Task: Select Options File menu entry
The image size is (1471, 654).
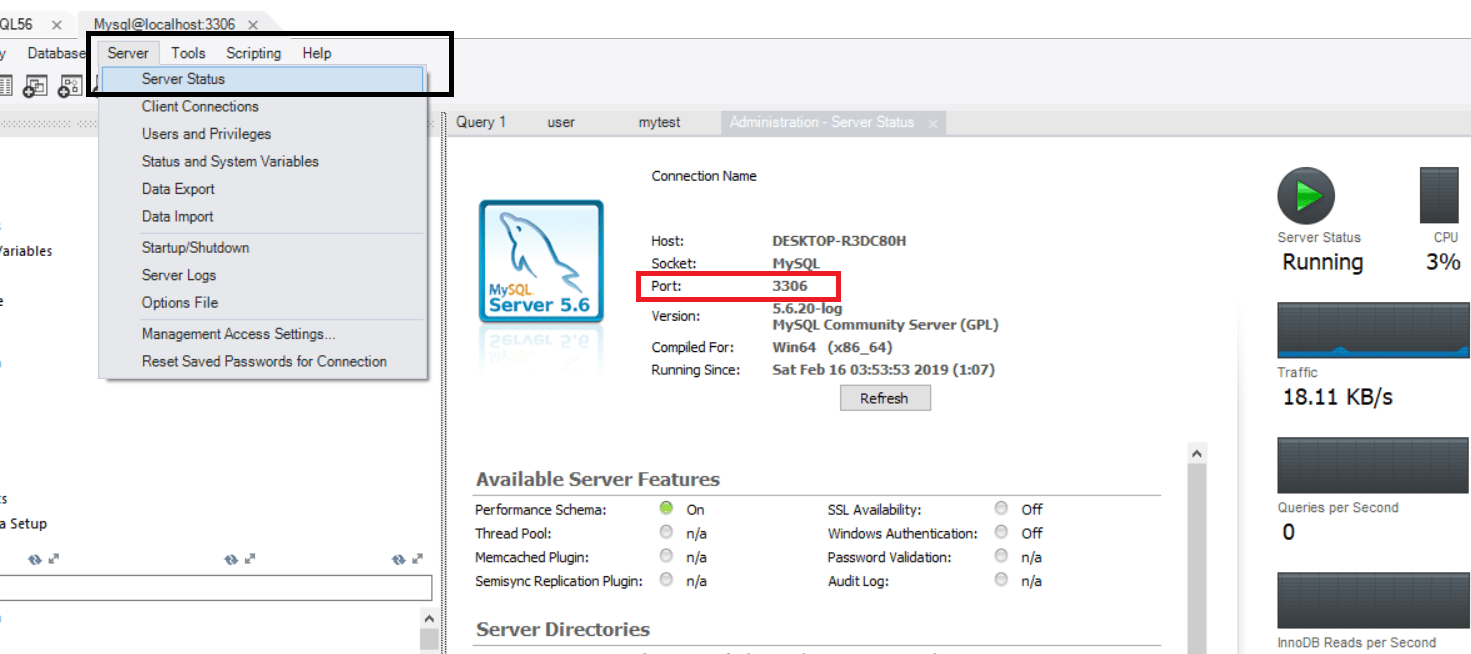Action: (x=263, y=302)
